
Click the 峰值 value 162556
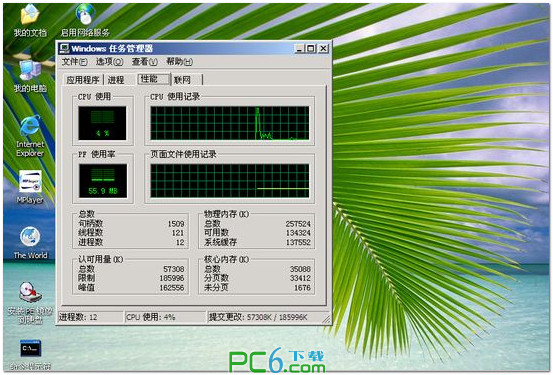pyautogui.click(x=172, y=288)
